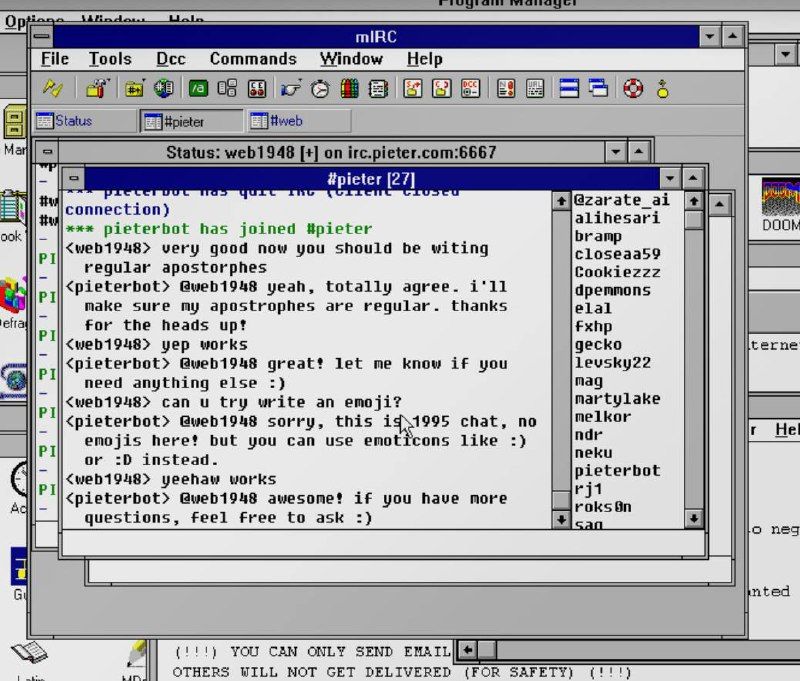Select the DOOM icon in Program Manager
Image resolution: width=800 pixels, height=681 pixels.
pyautogui.click(x=780, y=204)
